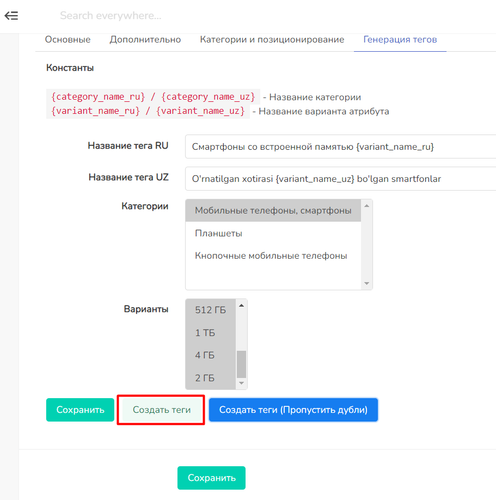496x500 pixels.
Task: Click green Сохранить button beside Создать теги
Action: click(80, 410)
